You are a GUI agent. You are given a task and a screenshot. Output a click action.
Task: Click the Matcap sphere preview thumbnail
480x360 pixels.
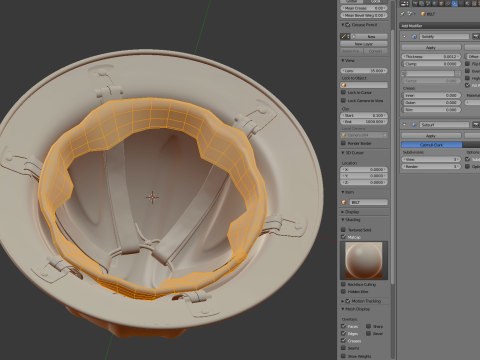point(364,260)
